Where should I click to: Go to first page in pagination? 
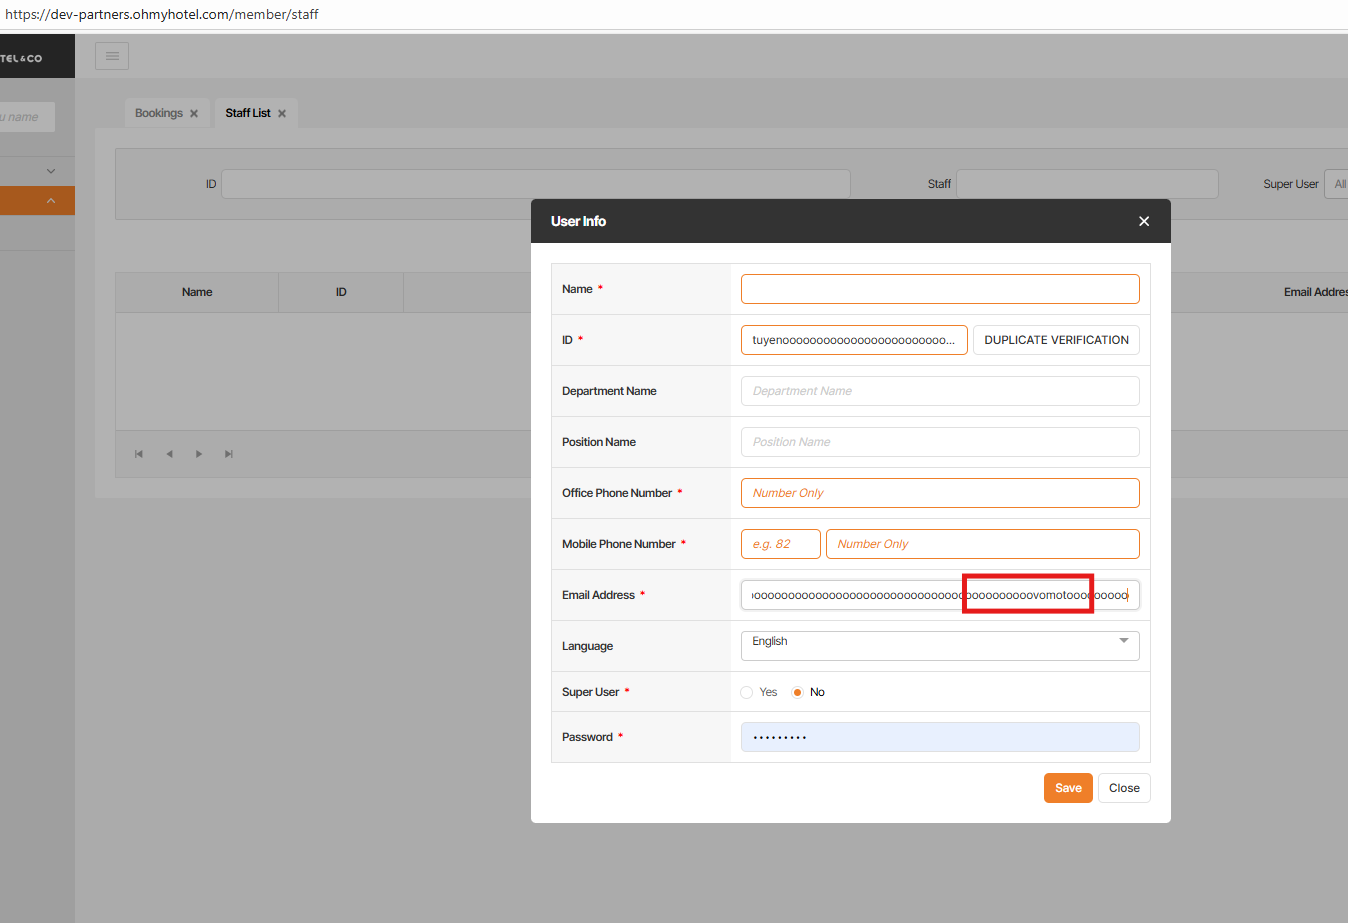[139, 454]
